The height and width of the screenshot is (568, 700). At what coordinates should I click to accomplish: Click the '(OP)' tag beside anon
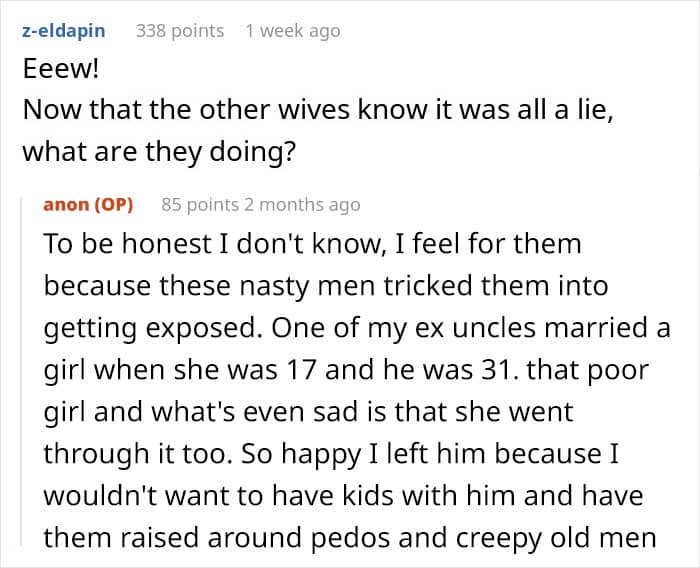click(114, 205)
